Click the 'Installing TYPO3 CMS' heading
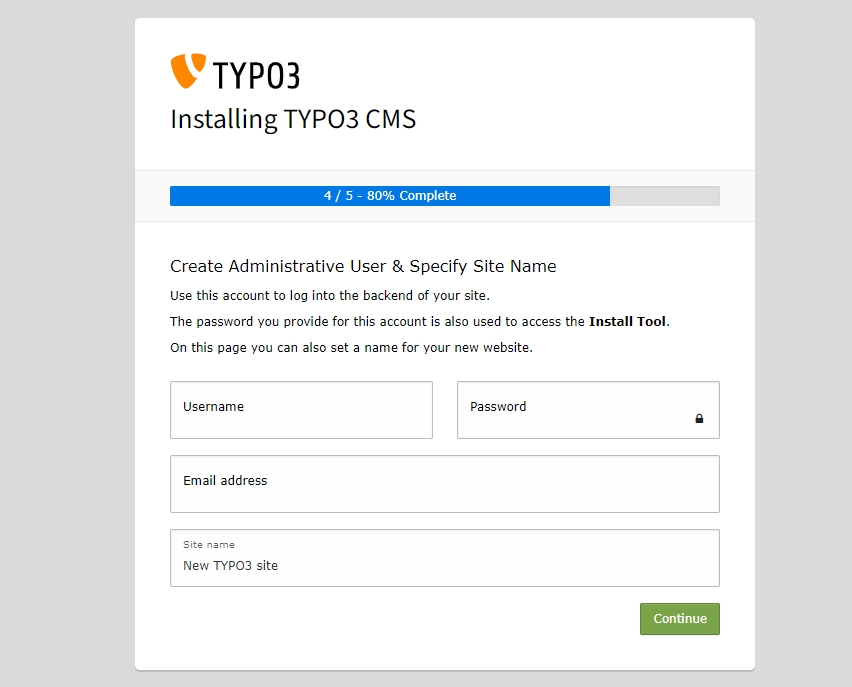Image resolution: width=852 pixels, height=687 pixels. [x=293, y=119]
